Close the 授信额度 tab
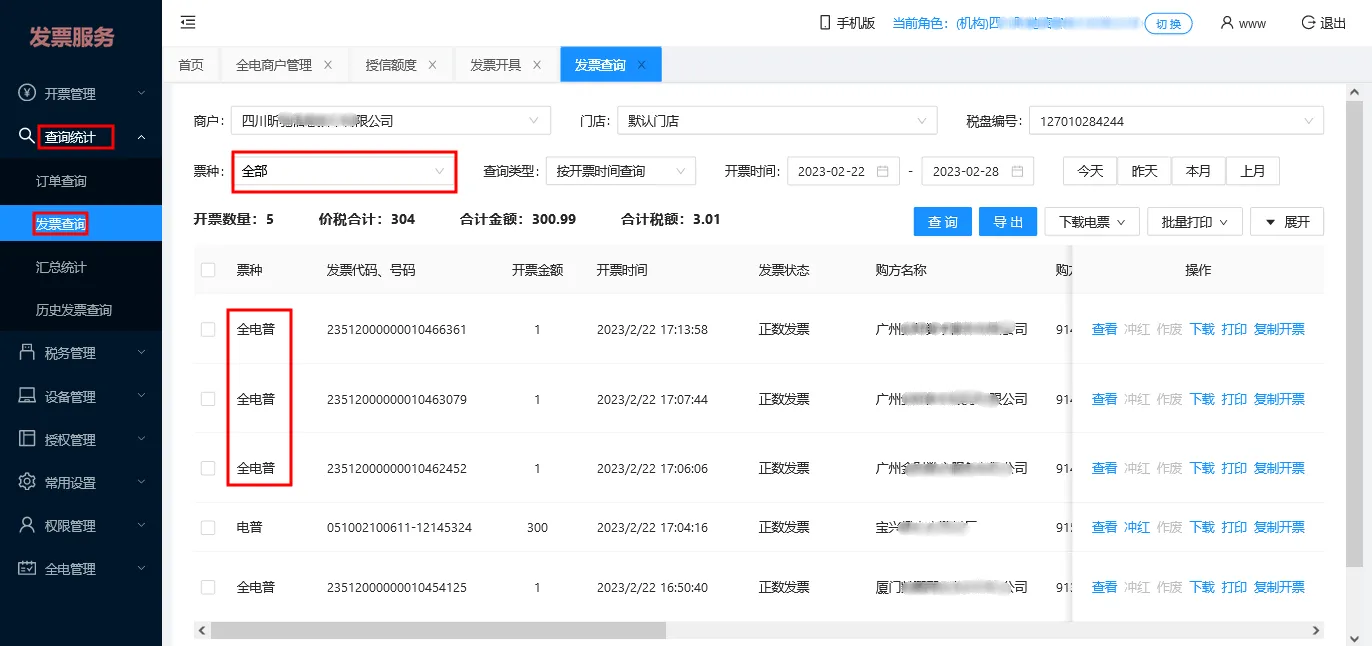1372x646 pixels. pos(432,65)
